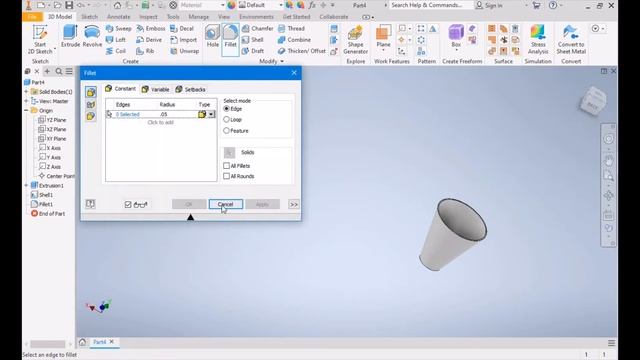Switch to the Inspect ribbon tab
The height and width of the screenshot is (360, 640).
coord(148,17)
